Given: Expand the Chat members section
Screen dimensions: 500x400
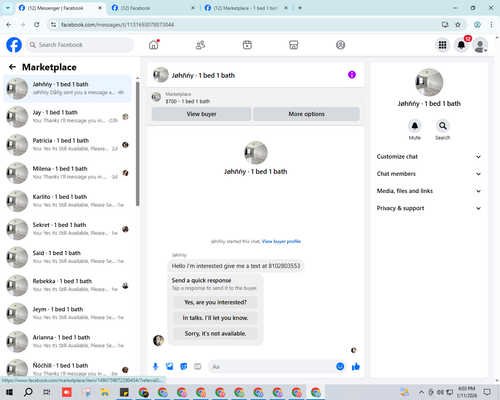Looking at the screenshot, I should 429,174.
